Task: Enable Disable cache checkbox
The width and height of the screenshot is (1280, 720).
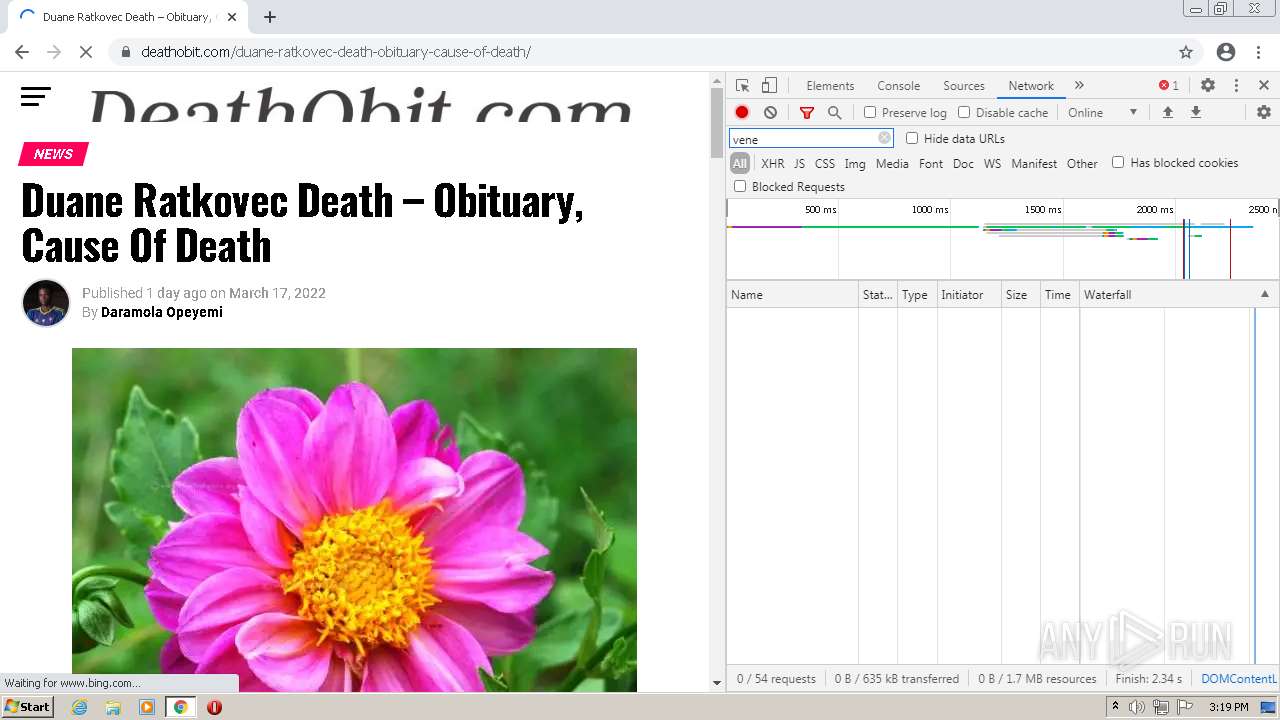Action: tap(964, 113)
